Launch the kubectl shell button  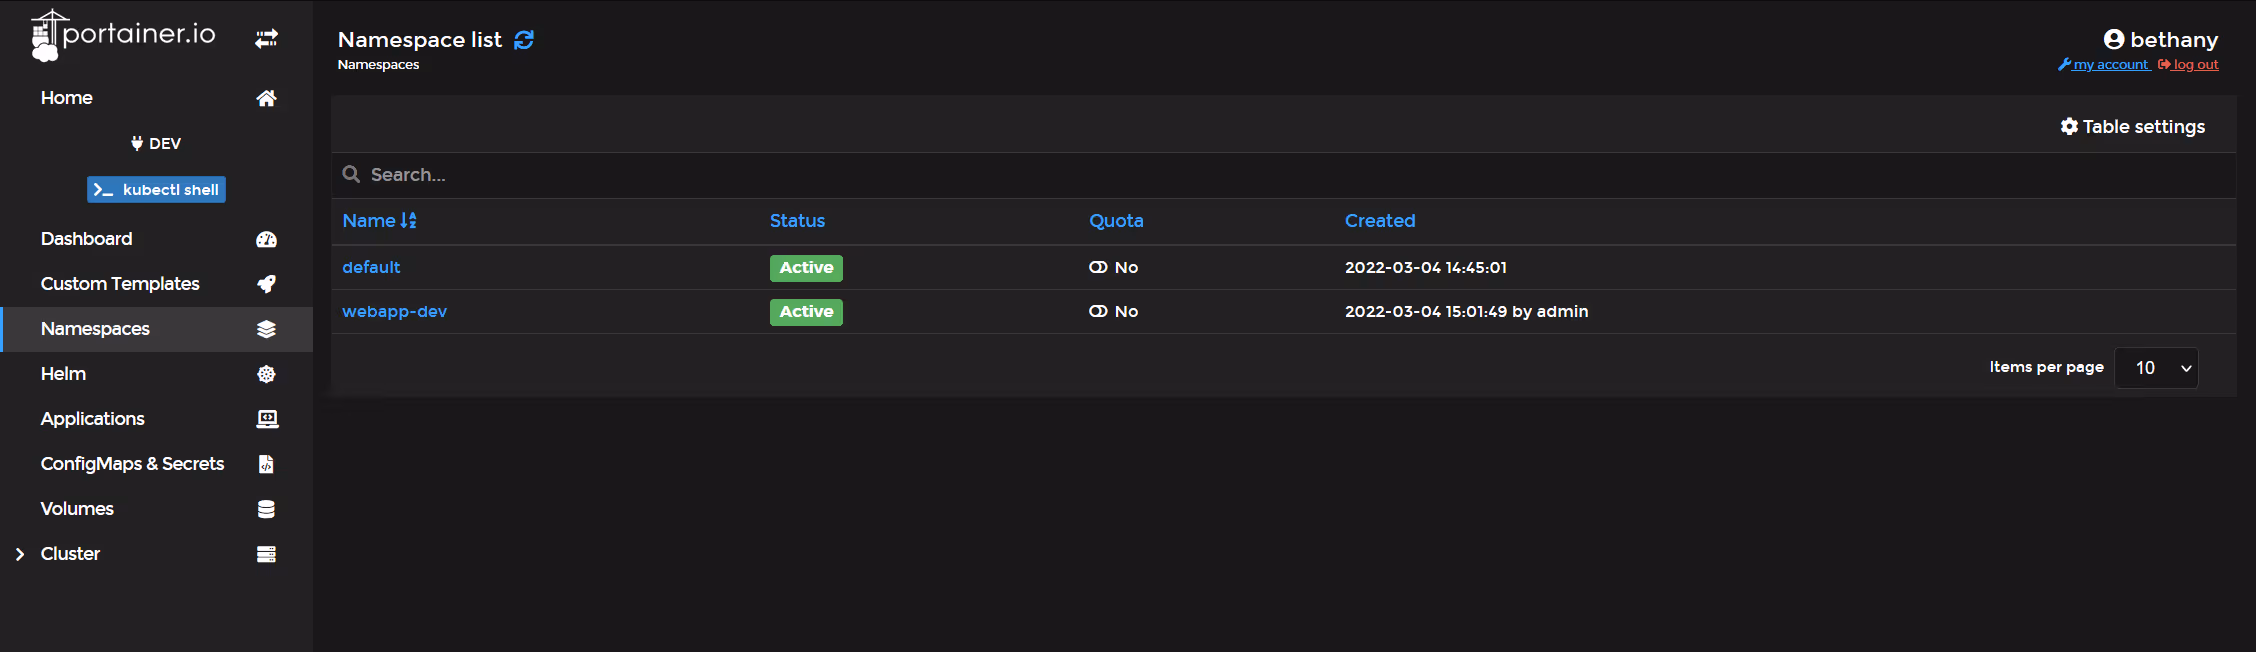click(x=156, y=189)
